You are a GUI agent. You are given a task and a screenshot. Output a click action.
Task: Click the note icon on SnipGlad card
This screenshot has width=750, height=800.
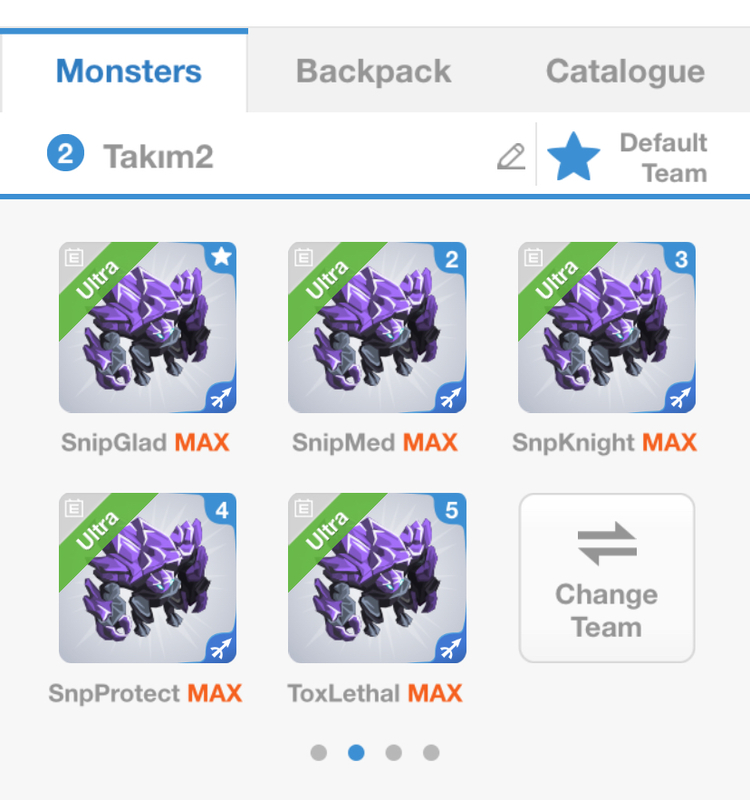[74, 257]
